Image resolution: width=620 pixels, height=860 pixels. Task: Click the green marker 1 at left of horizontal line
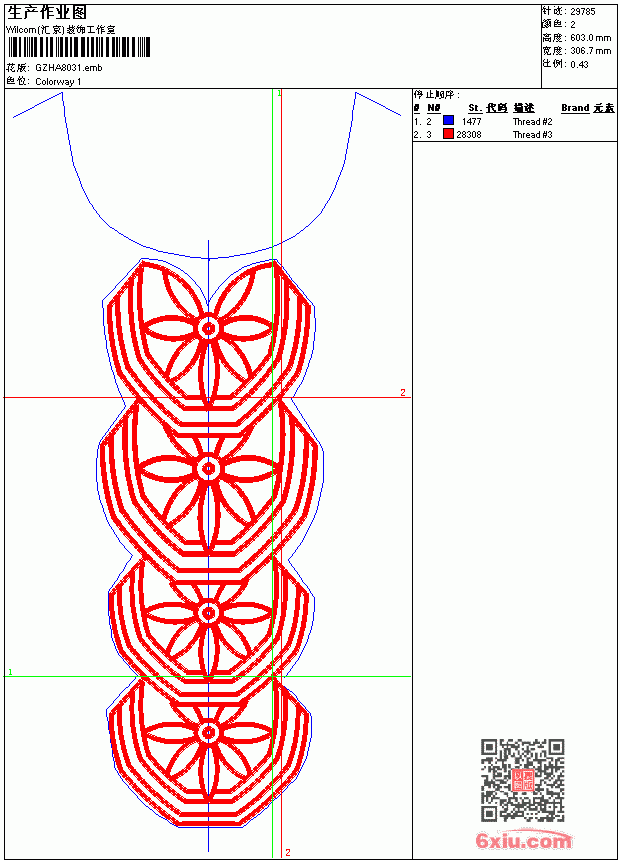tap(10, 672)
